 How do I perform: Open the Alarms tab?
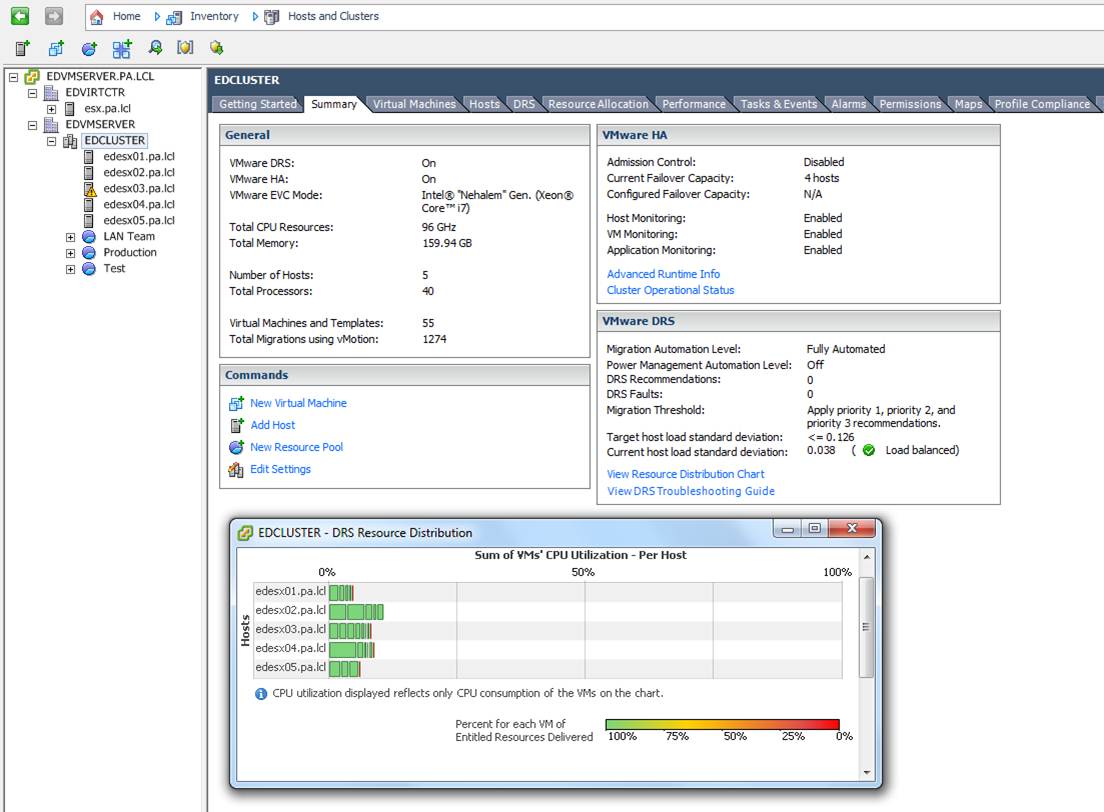[848, 104]
